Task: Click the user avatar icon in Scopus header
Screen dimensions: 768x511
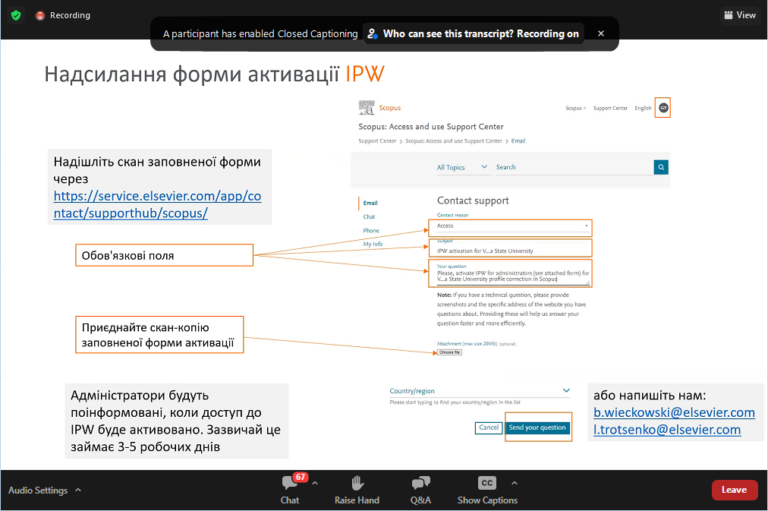Action: [x=663, y=108]
